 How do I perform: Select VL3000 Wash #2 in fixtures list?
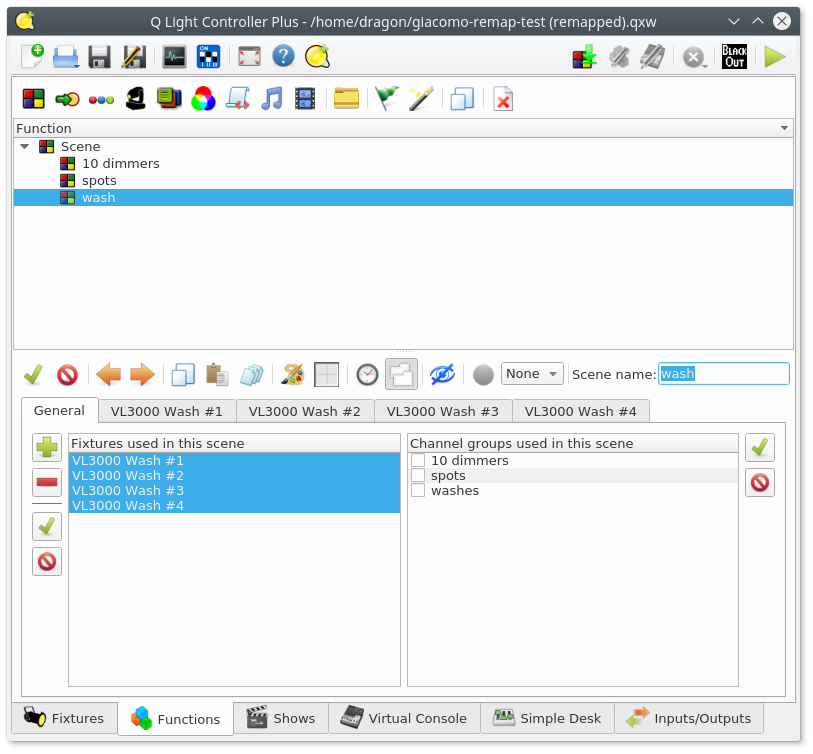[x=234, y=476]
